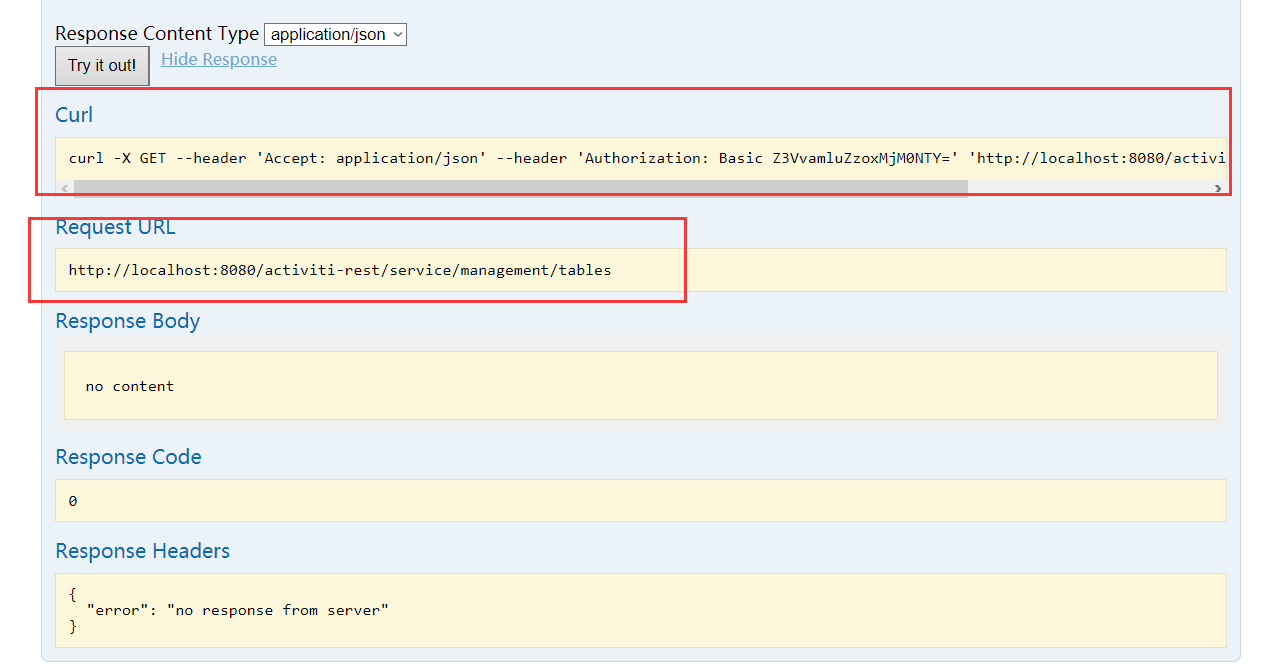The width and height of the screenshot is (1264, 666).
Task: Open the Response Content Type dropdown
Action: pyautogui.click(x=335, y=35)
